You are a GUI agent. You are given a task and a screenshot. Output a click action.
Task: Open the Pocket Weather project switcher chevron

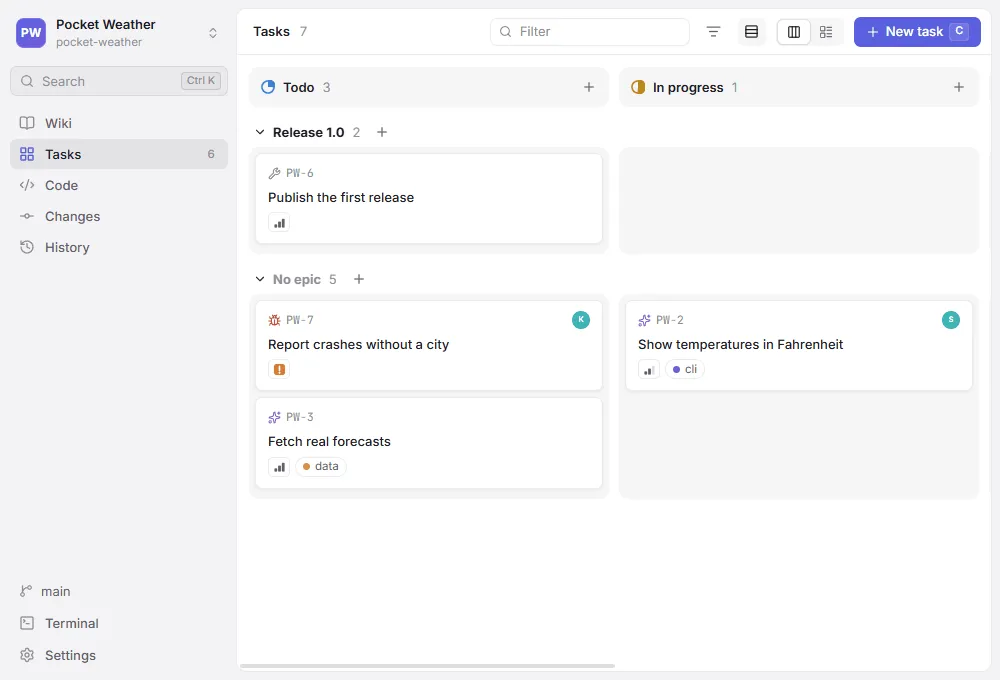[x=213, y=33]
